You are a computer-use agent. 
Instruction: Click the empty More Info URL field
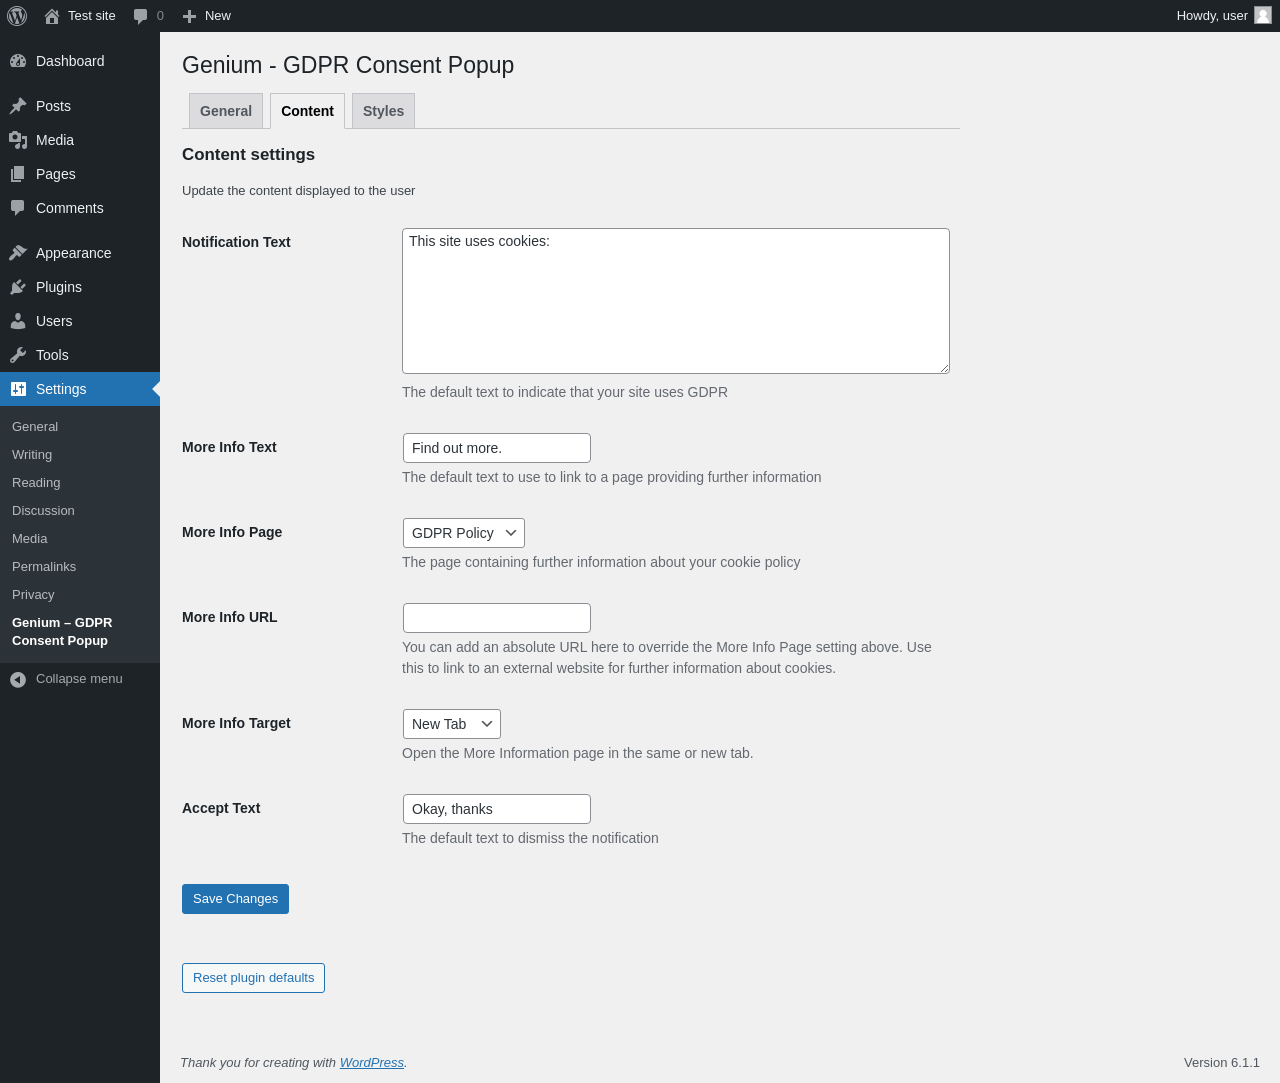[x=497, y=618]
